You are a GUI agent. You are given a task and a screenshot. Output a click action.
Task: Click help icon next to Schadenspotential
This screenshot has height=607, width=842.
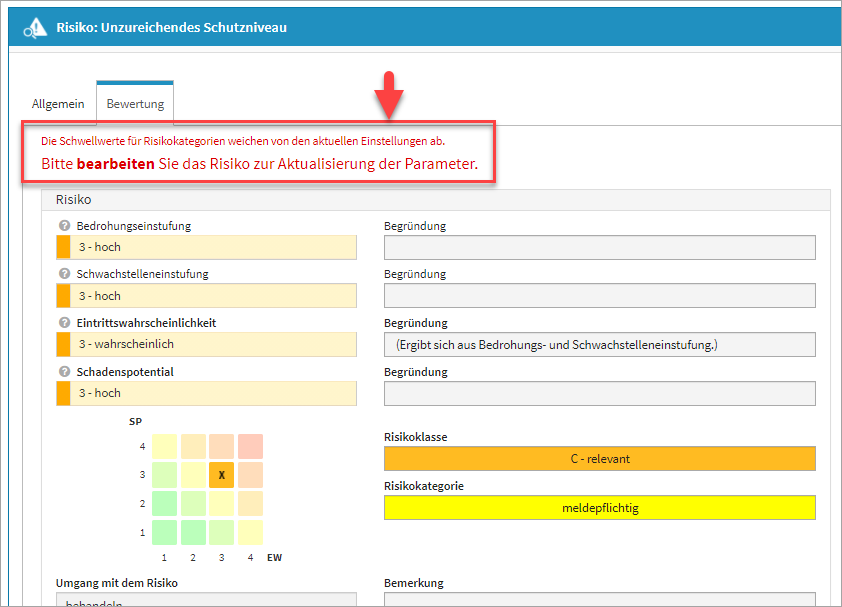[64, 372]
